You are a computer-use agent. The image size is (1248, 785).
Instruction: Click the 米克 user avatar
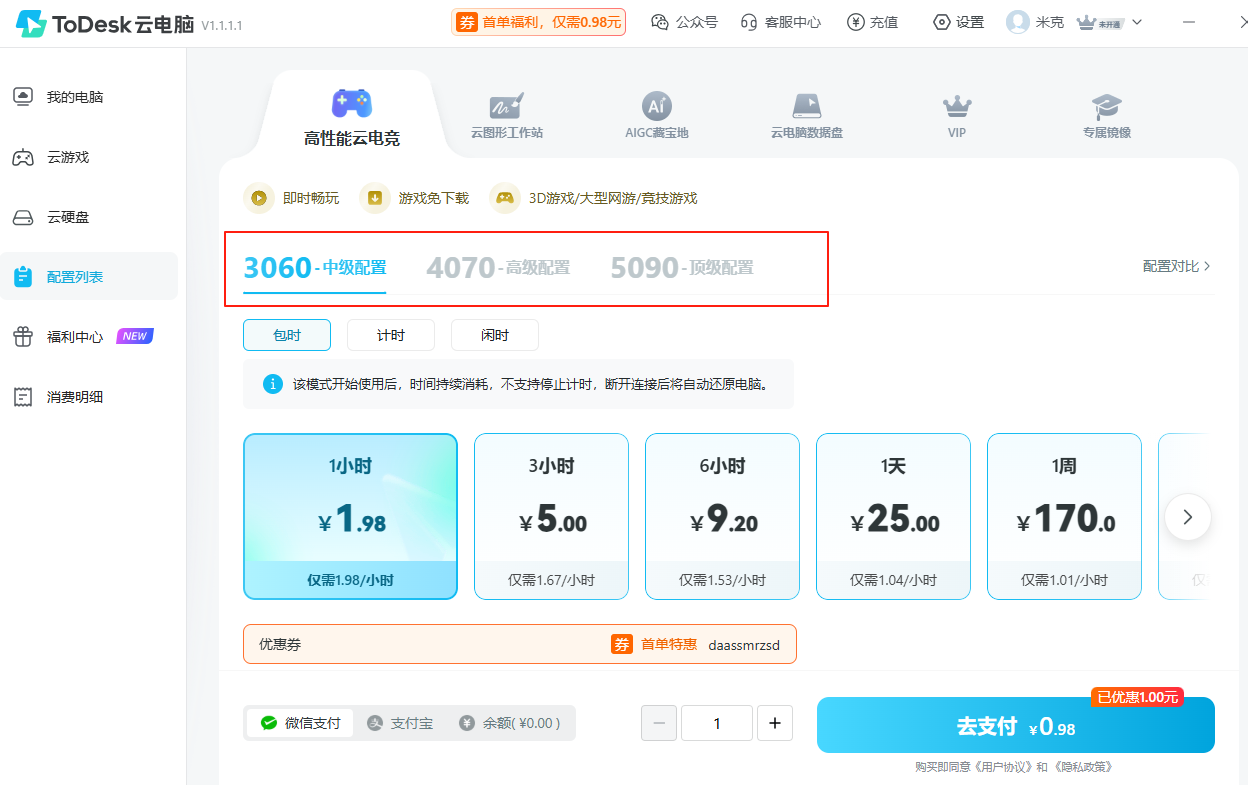(x=1018, y=22)
